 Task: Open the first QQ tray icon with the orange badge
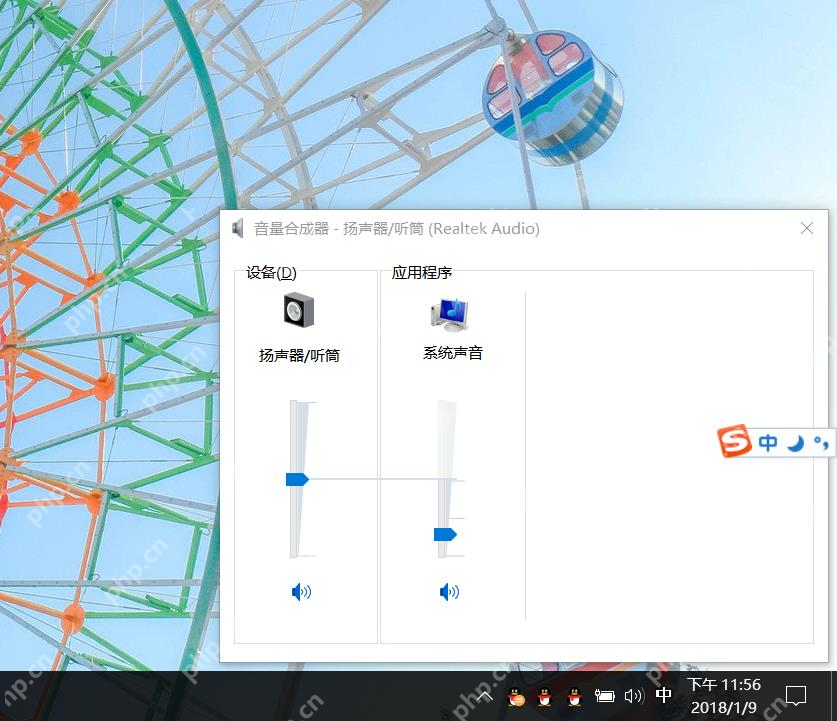coord(516,697)
